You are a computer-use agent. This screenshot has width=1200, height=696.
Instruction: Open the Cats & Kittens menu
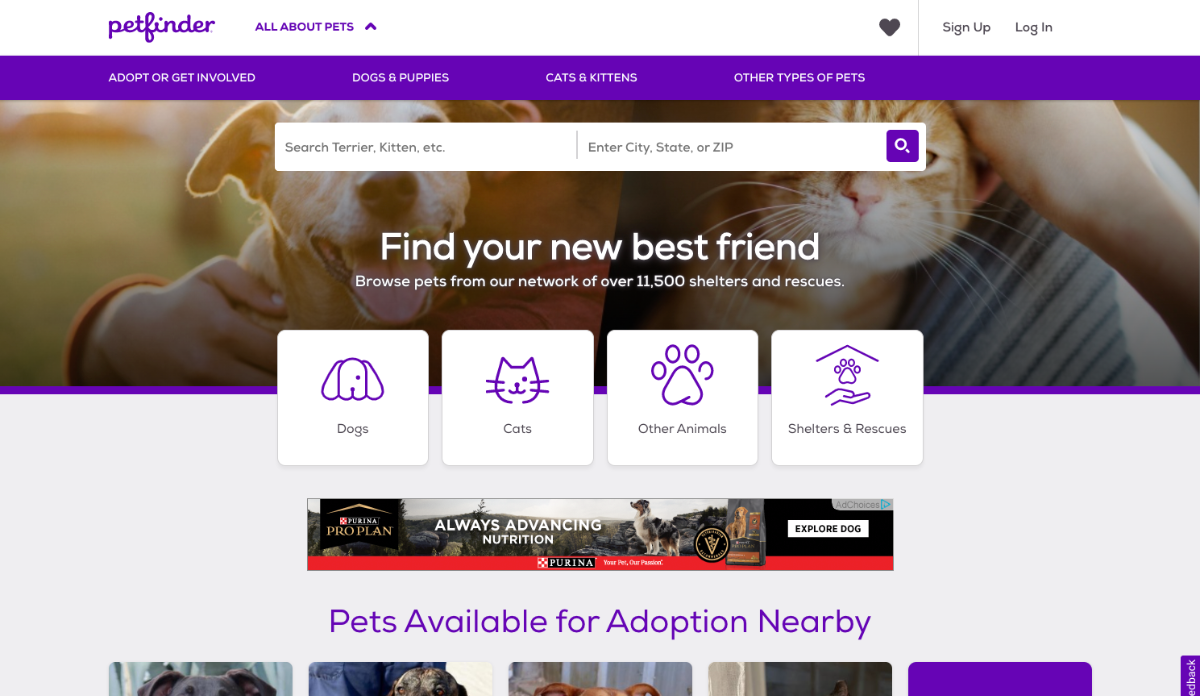tap(591, 77)
